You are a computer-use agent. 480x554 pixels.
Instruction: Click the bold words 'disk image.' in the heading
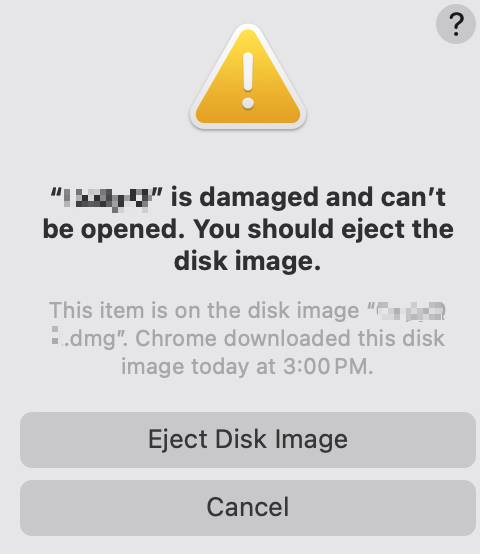point(247,261)
